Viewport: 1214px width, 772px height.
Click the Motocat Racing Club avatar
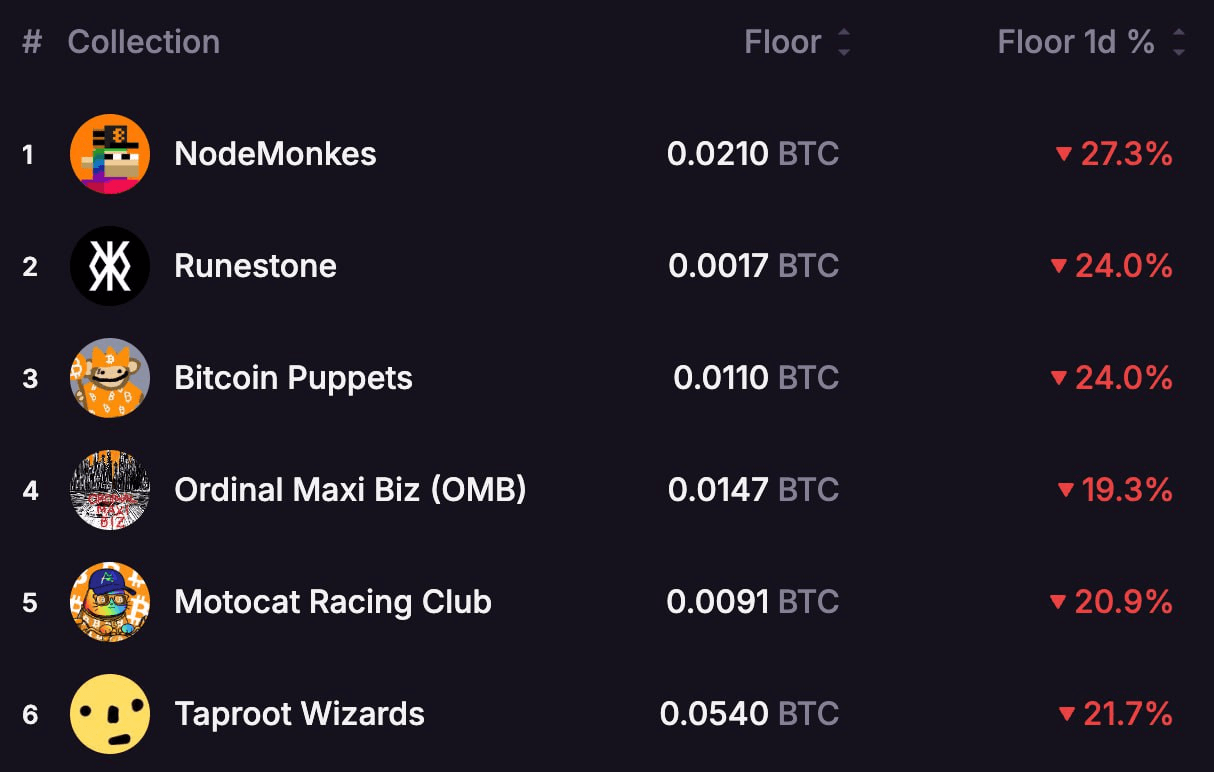click(x=110, y=602)
